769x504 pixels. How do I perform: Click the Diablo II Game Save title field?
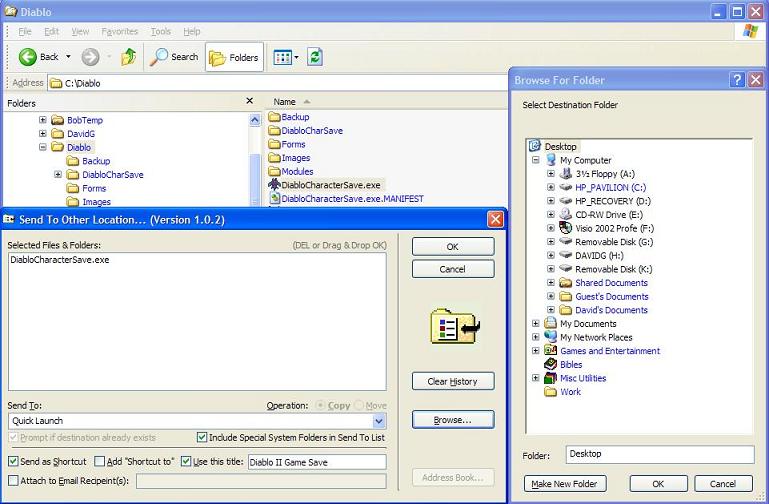pyautogui.click(x=316, y=462)
